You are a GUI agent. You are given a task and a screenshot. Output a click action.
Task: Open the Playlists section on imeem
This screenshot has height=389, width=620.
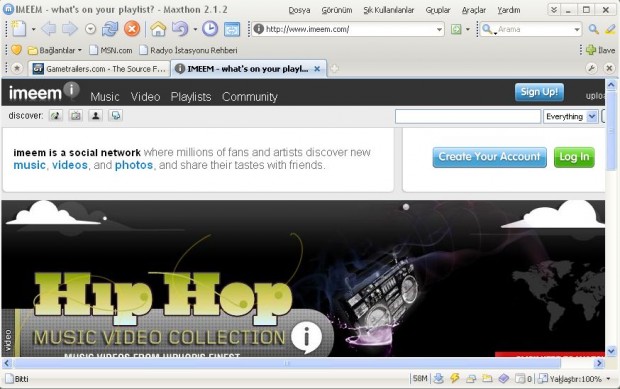pos(191,97)
